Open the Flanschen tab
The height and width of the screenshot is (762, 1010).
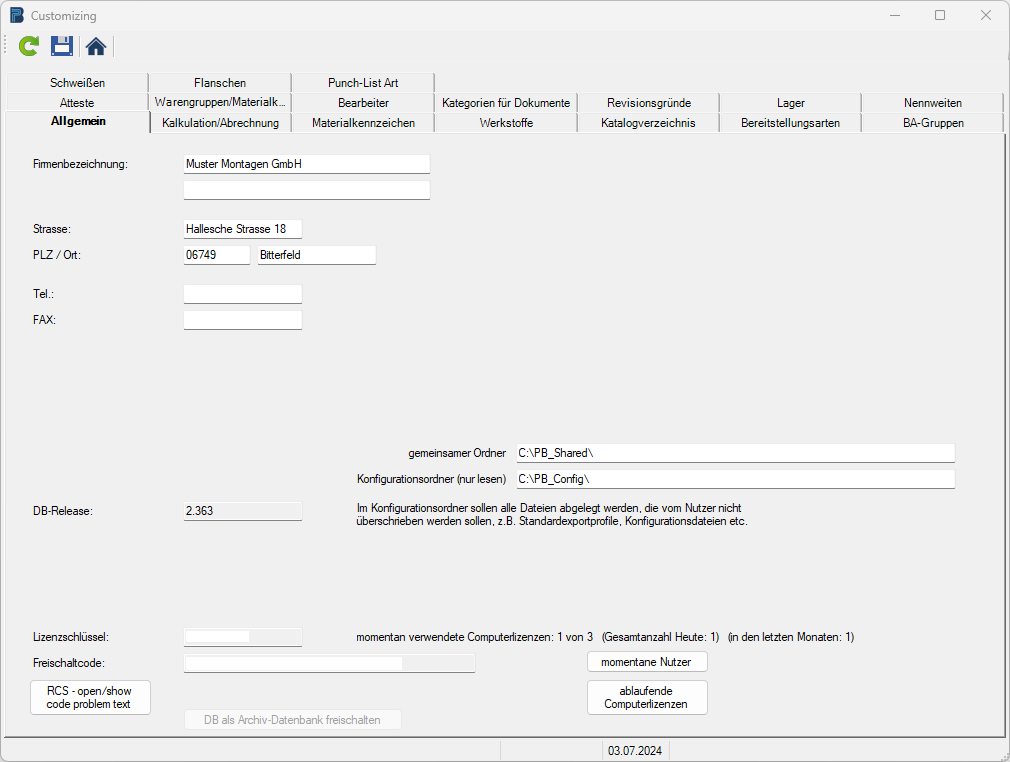[220, 83]
